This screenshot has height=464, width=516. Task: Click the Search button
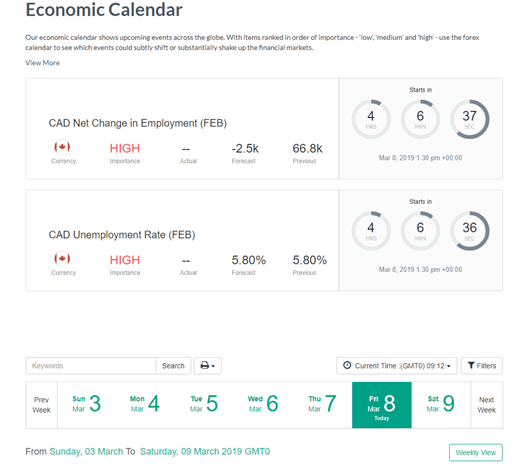point(173,366)
